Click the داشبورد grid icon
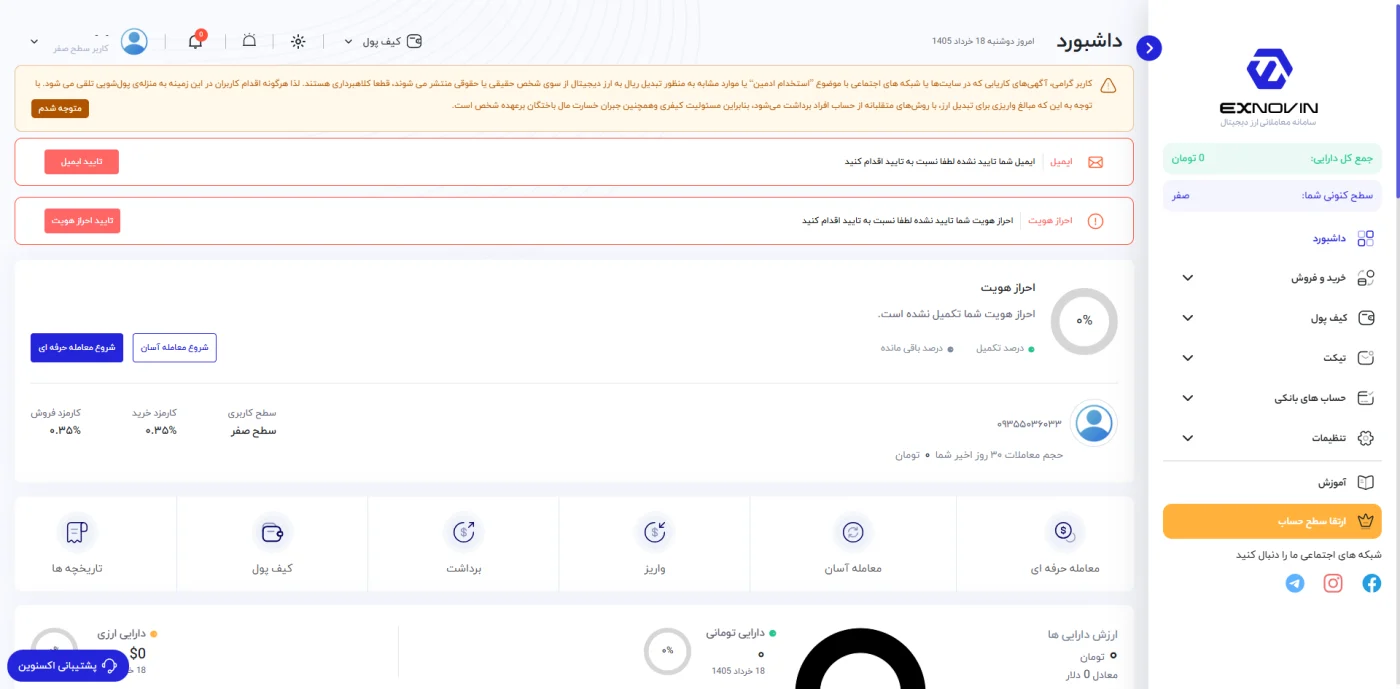This screenshot has width=1400, height=689. coord(1365,238)
